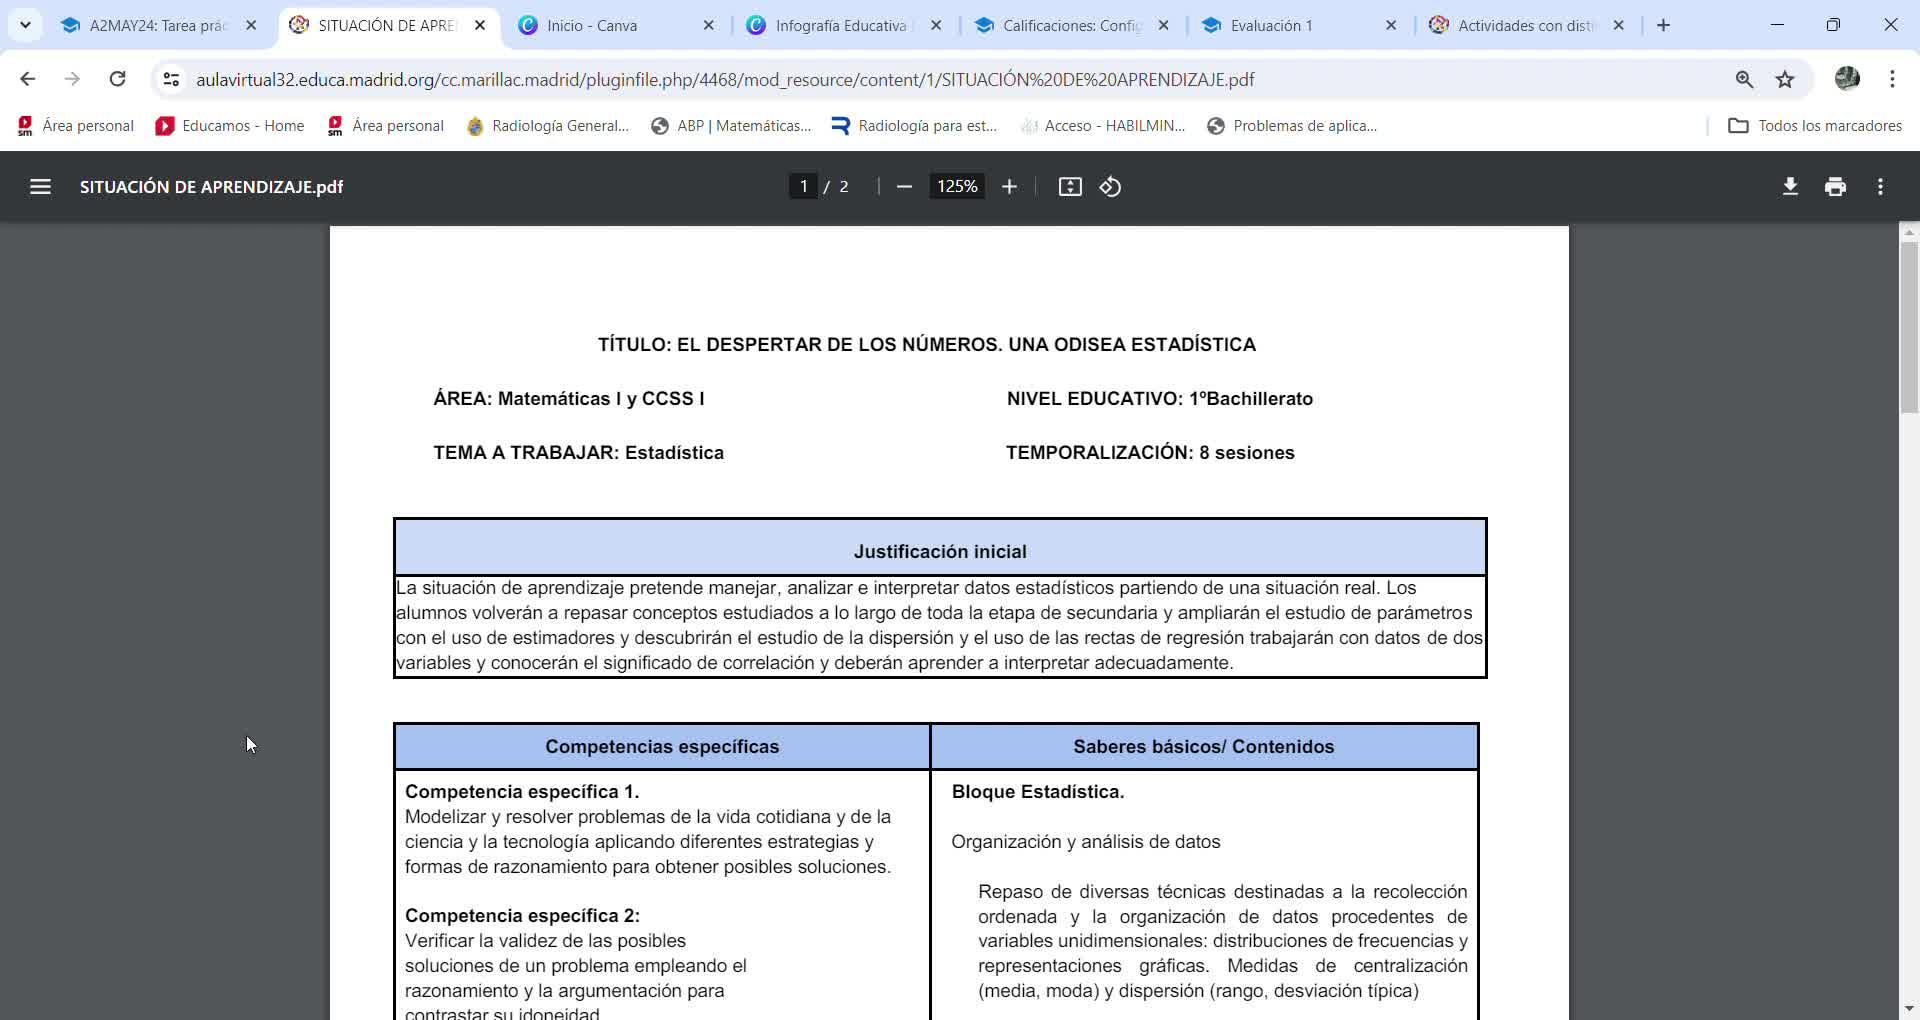Image resolution: width=1920 pixels, height=1020 pixels.
Task: Click the address bar URL
Action: click(725, 80)
